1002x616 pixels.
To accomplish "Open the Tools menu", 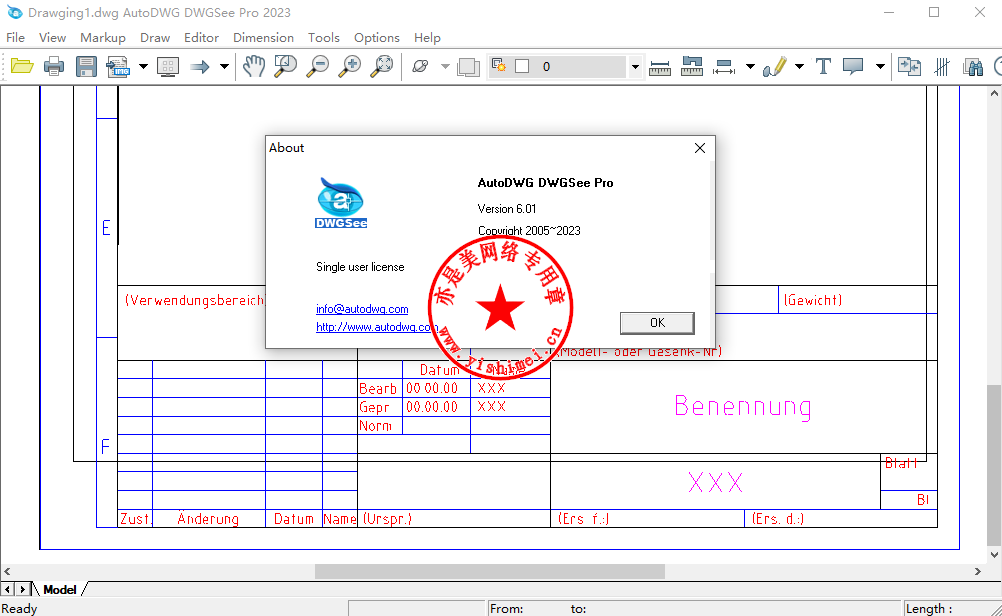I will click(x=324, y=38).
